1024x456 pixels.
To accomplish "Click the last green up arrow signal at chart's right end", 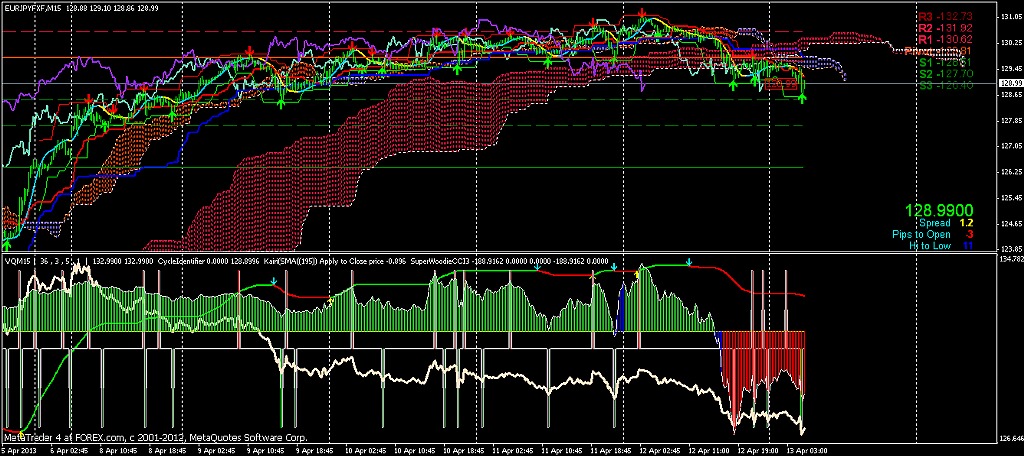I will (803, 98).
